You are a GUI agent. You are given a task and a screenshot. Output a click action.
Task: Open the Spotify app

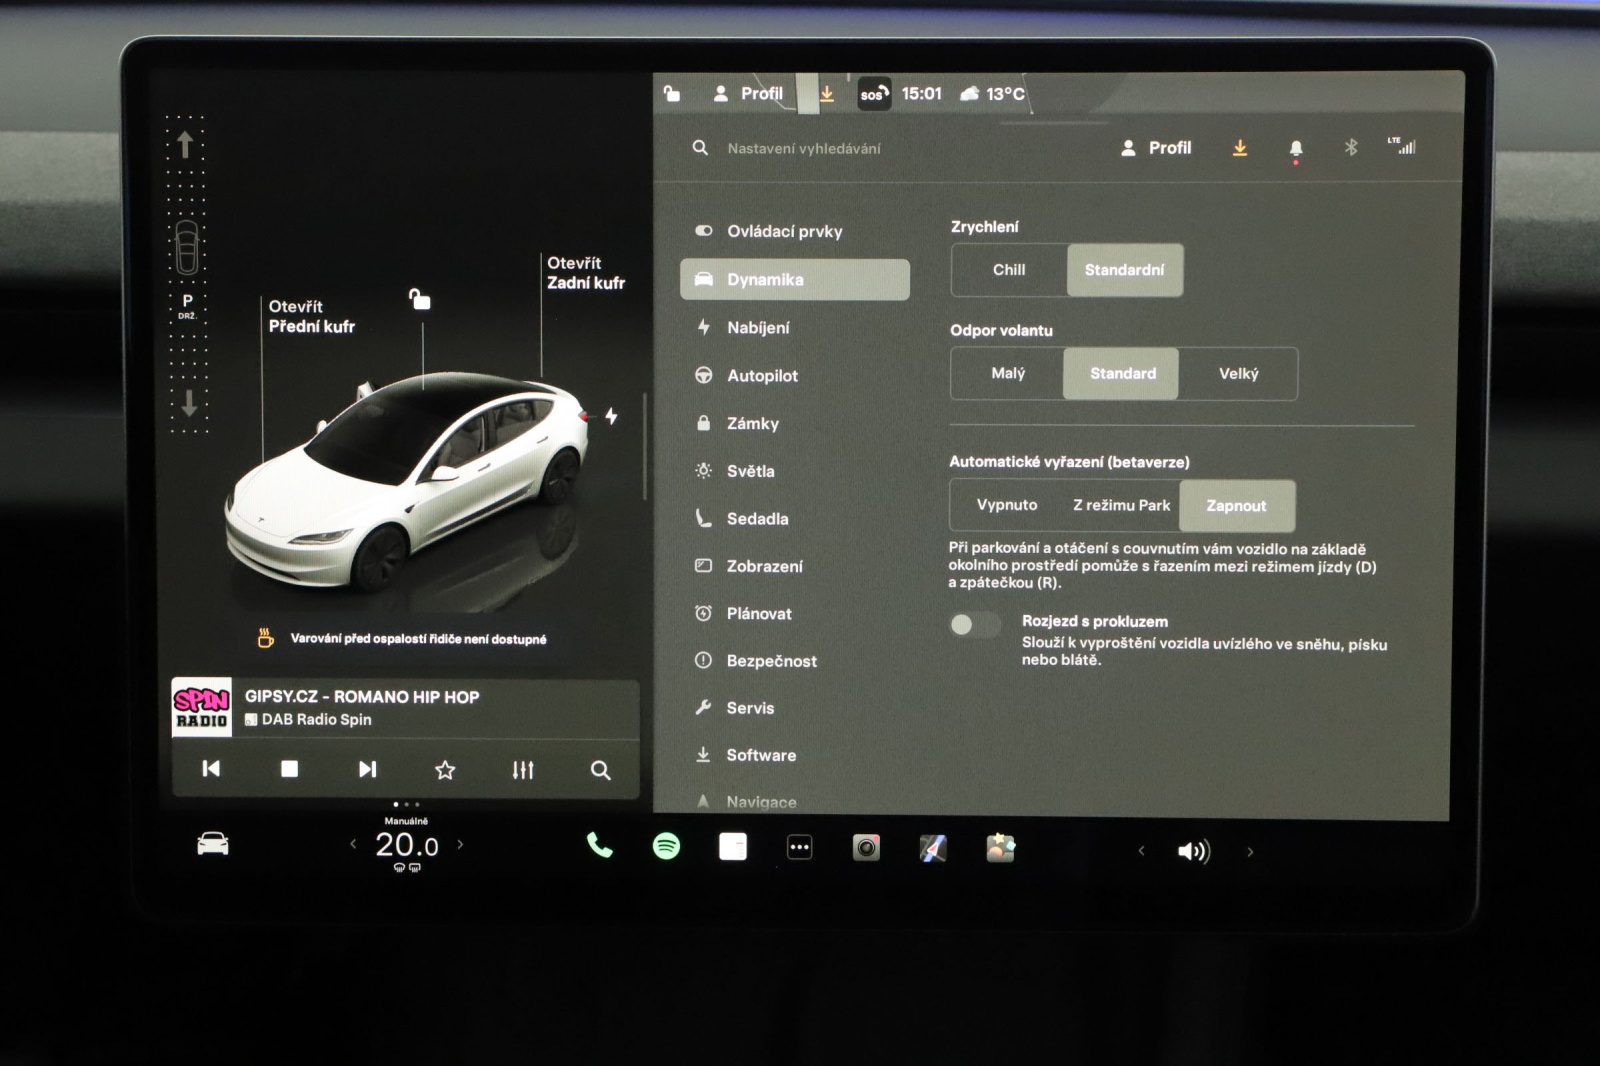click(x=666, y=847)
